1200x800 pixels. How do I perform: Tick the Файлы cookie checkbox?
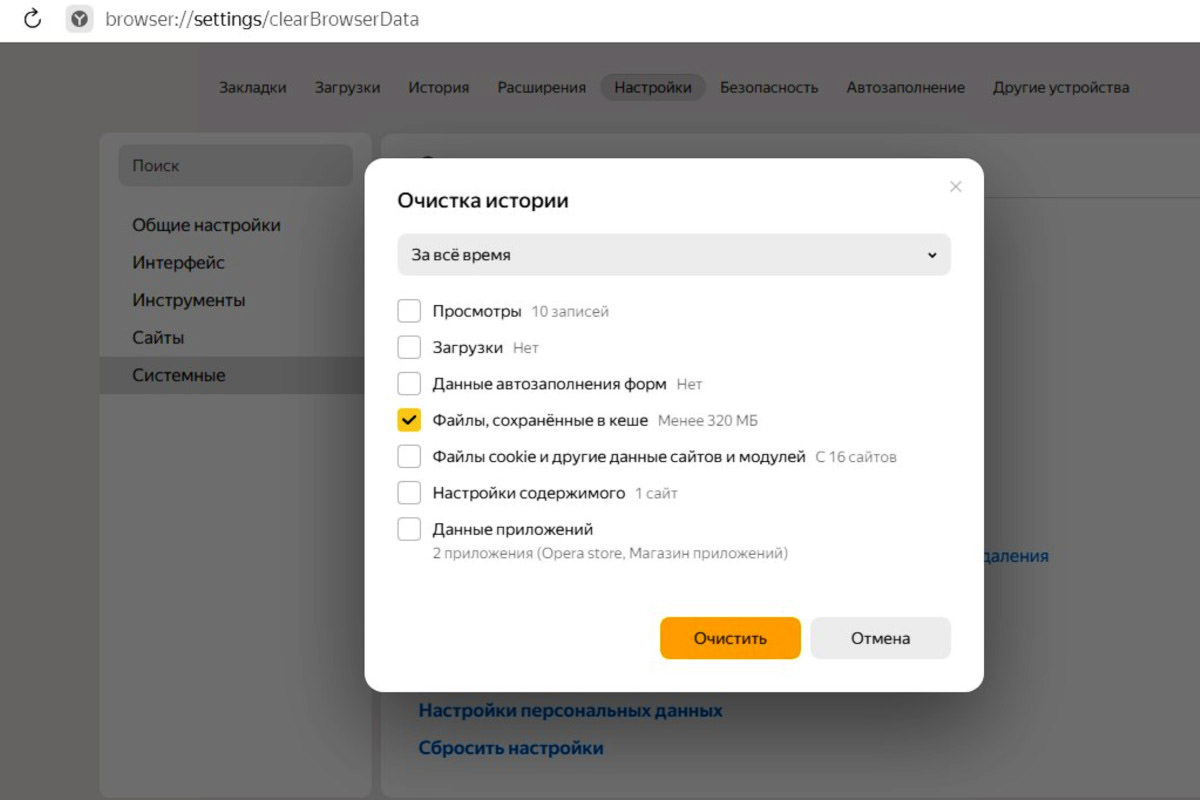[409, 456]
